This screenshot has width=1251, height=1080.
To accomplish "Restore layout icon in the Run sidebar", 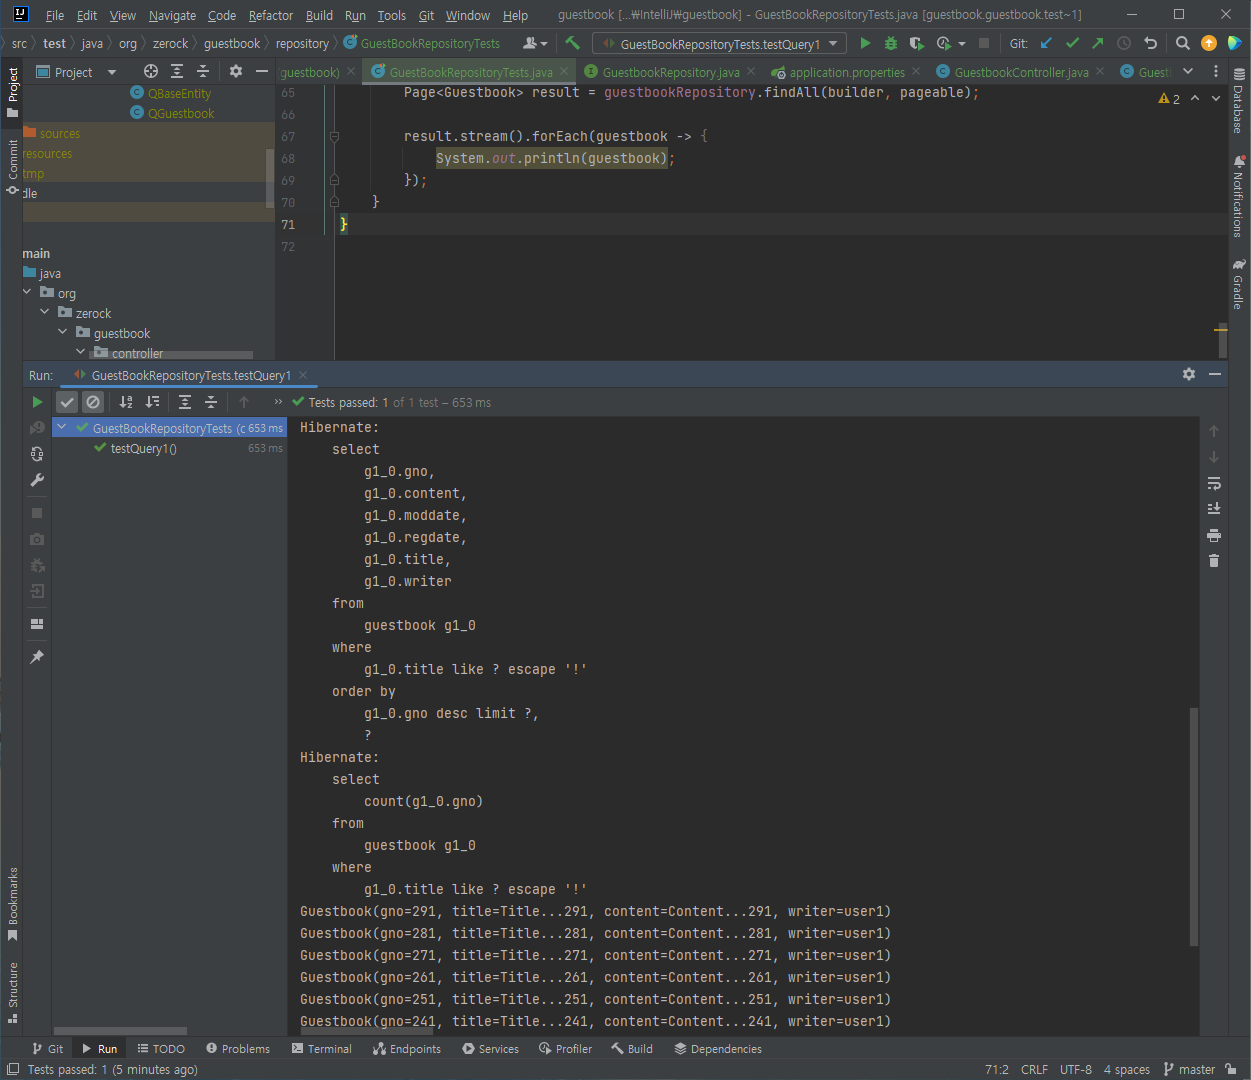I will coord(37,624).
